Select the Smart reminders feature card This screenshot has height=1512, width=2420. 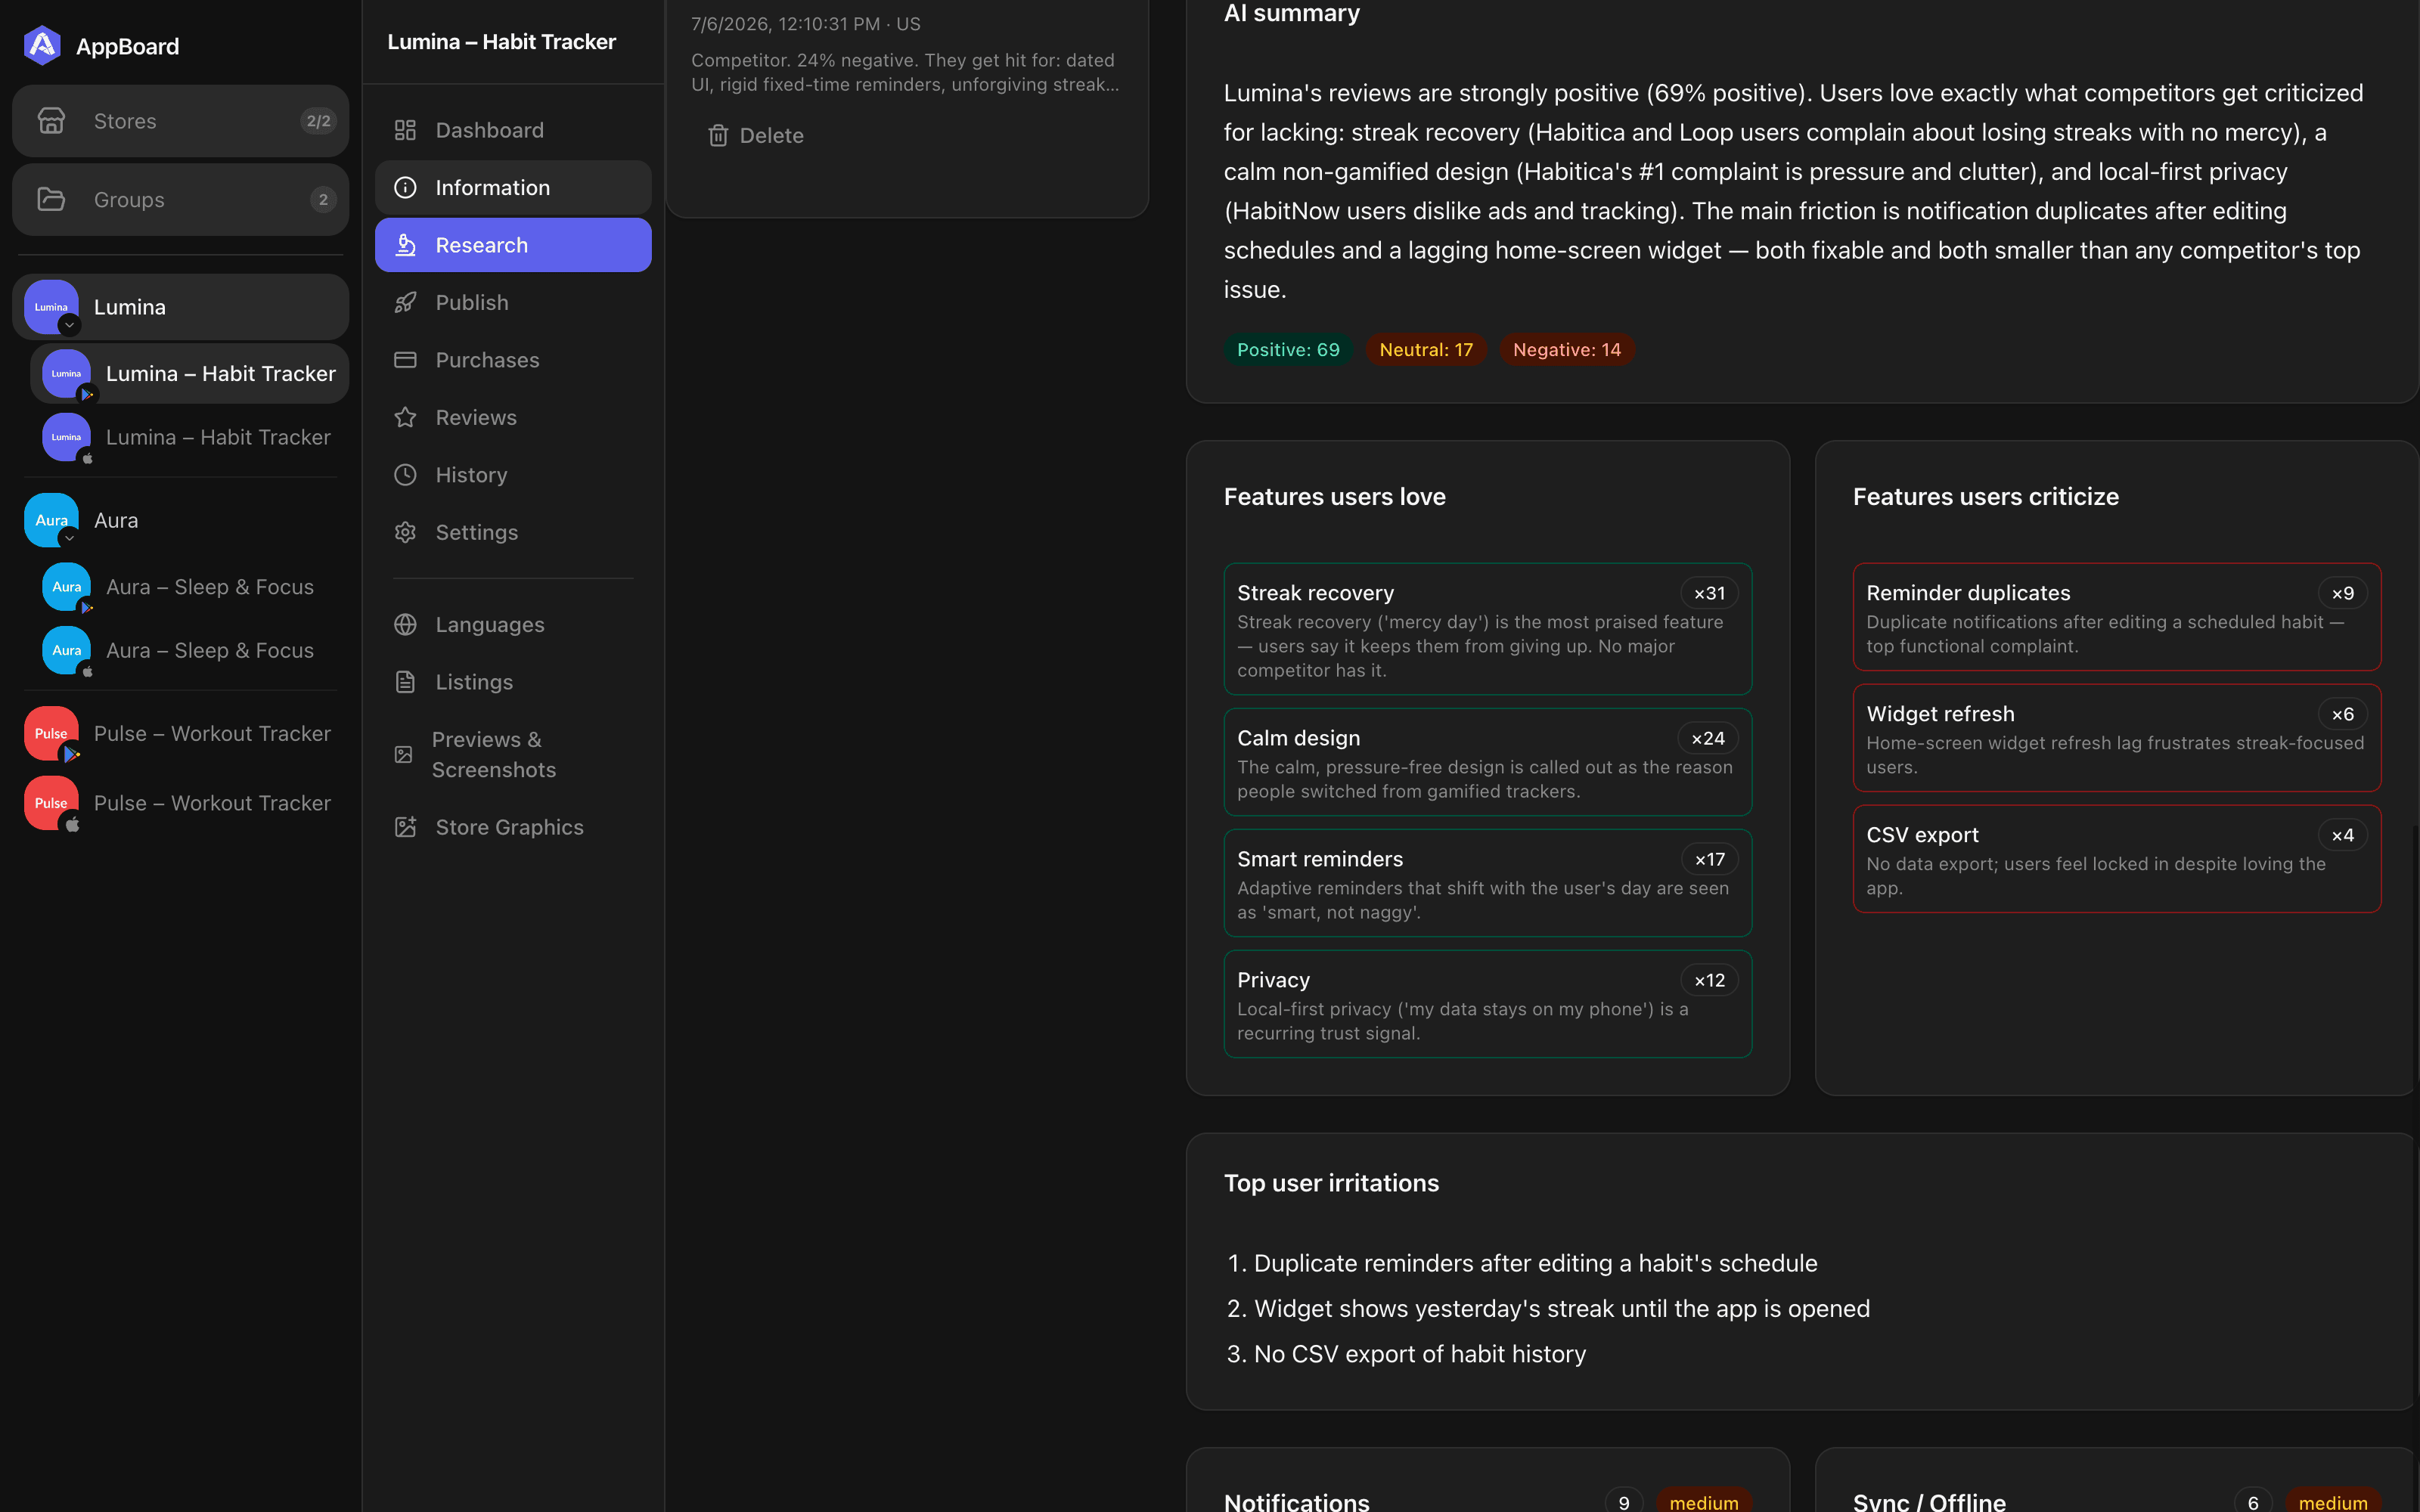(1488, 884)
